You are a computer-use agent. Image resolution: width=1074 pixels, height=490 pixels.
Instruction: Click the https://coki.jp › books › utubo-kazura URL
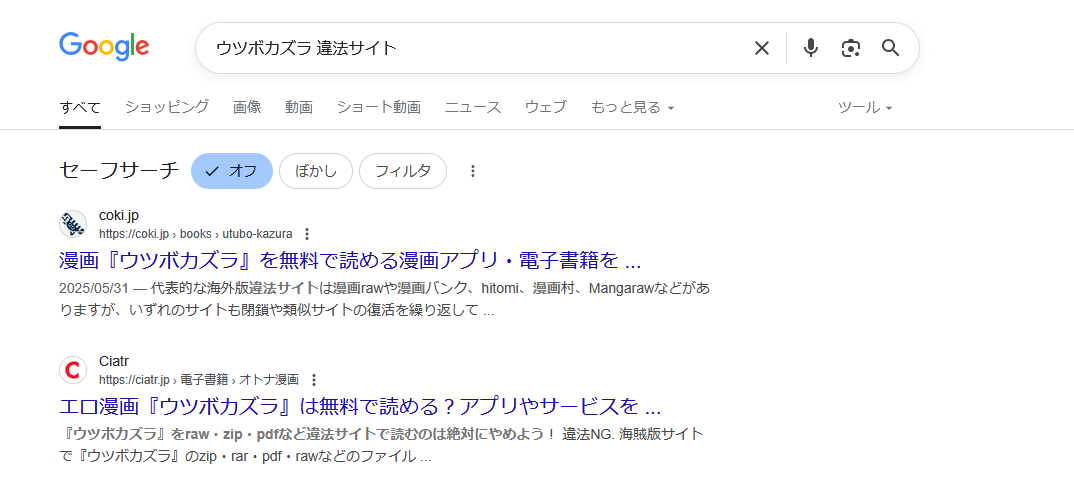pos(195,234)
